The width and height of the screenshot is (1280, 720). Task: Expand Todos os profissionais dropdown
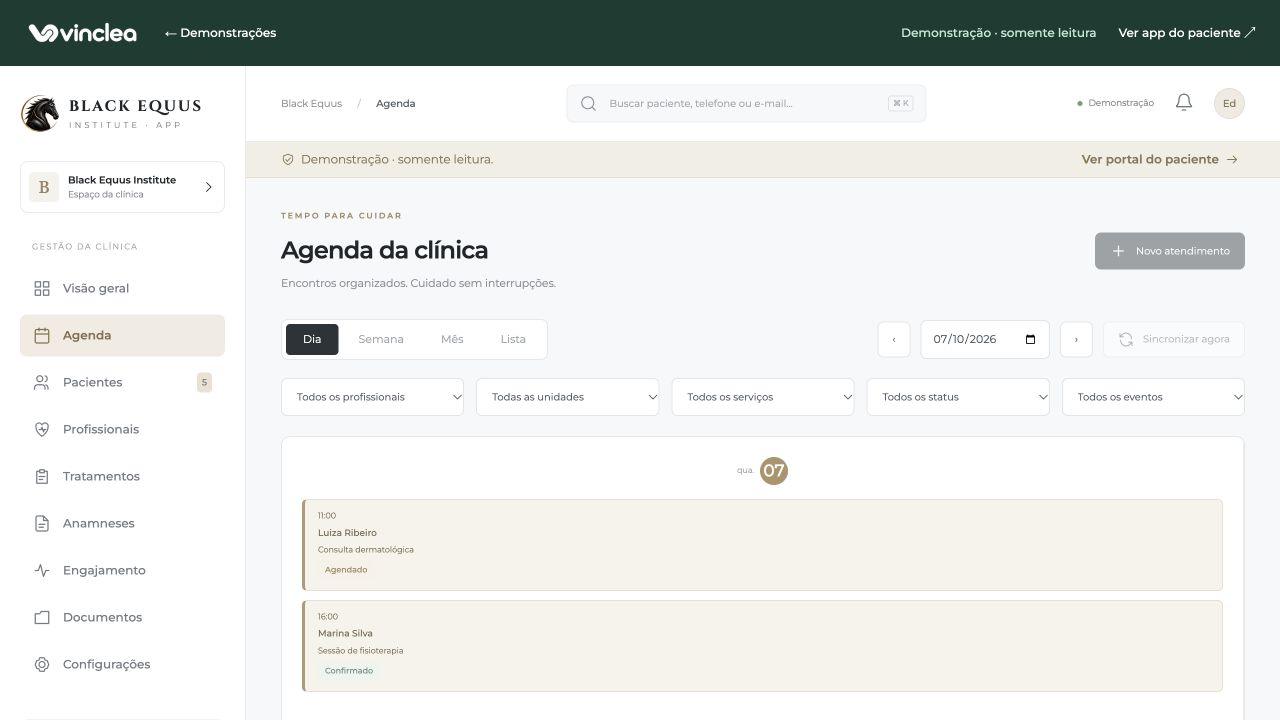[373, 397]
